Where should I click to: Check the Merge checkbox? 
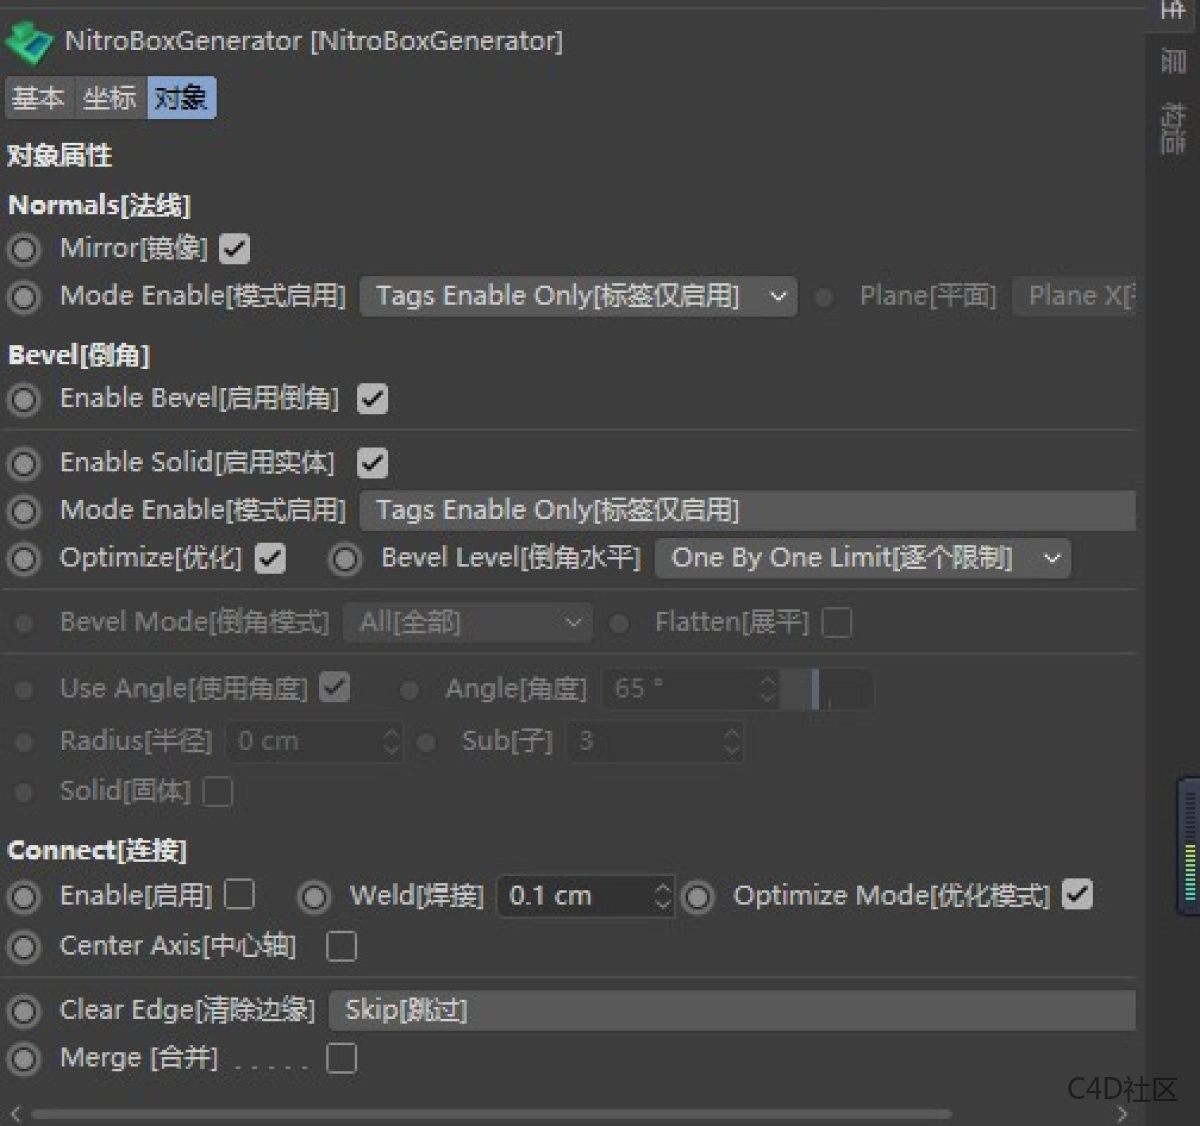click(x=342, y=1058)
